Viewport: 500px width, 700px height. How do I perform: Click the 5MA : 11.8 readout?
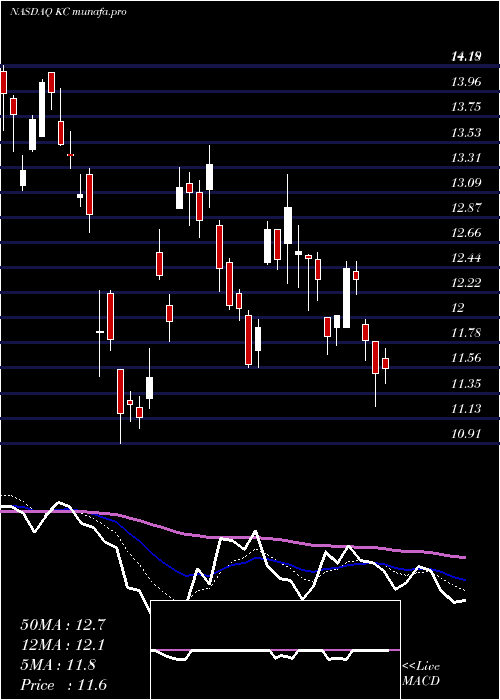tap(58, 665)
